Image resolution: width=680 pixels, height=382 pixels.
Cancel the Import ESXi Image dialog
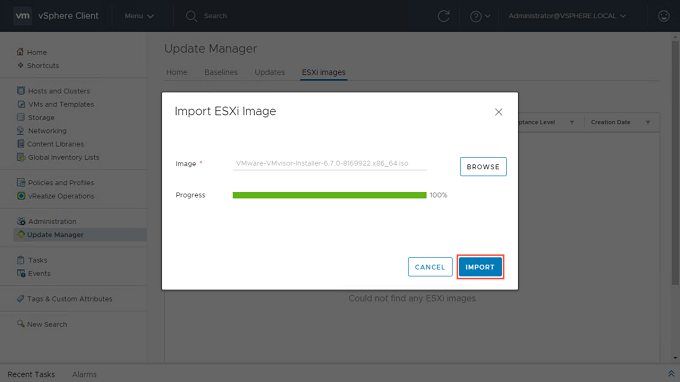tap(430, 267)
